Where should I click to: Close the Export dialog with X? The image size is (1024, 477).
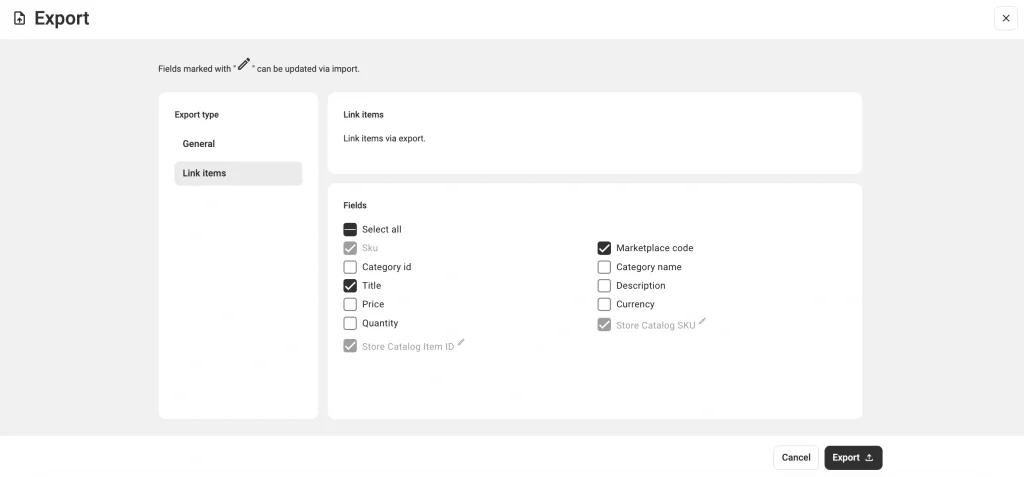pyautogui.click(x=1005, y=18)
